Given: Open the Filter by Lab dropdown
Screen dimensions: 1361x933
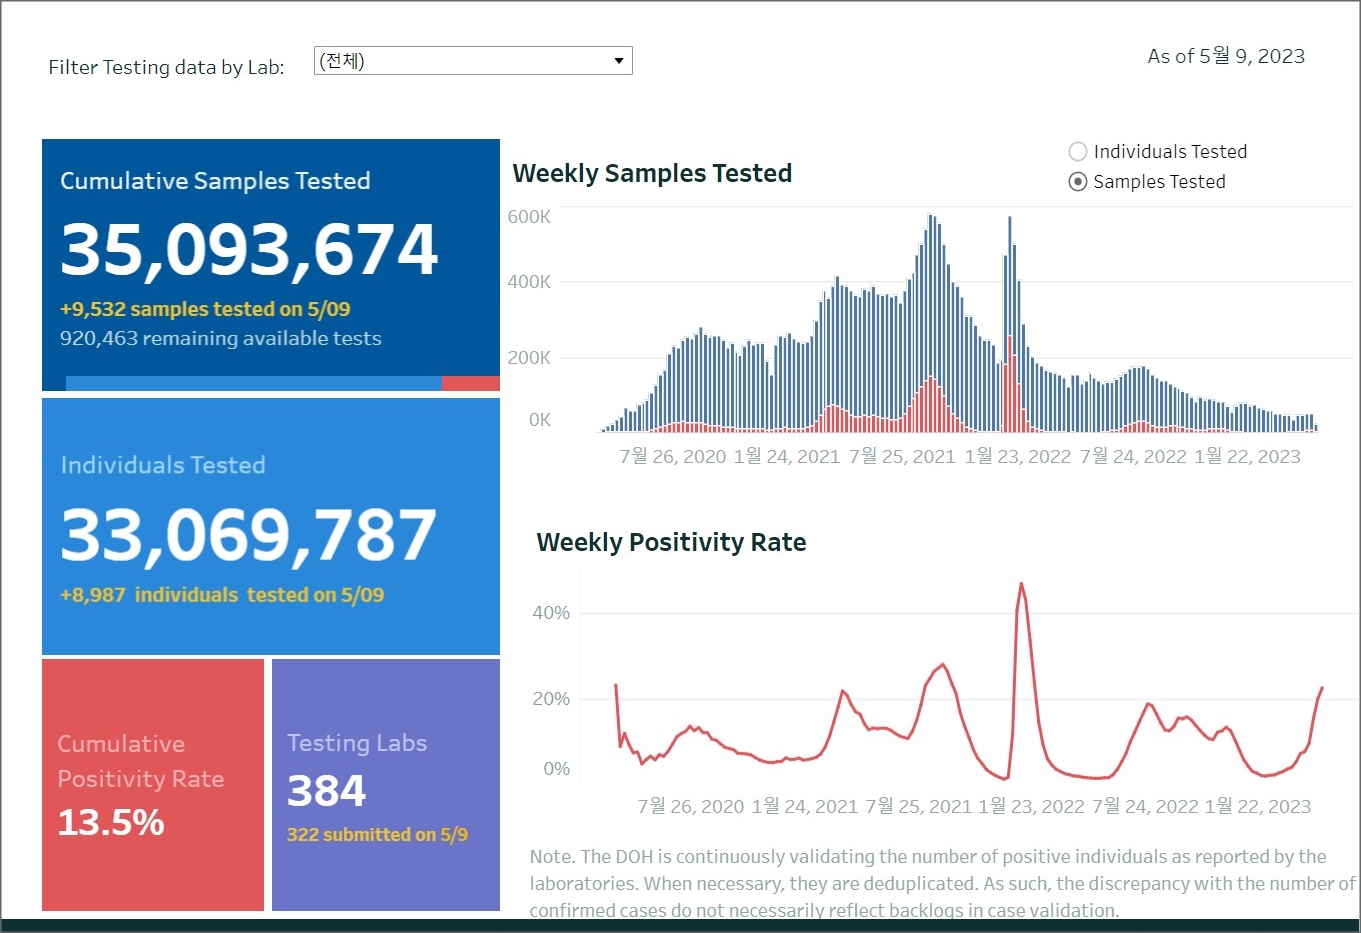Looking at the screenshot, I should click(473, 61).
